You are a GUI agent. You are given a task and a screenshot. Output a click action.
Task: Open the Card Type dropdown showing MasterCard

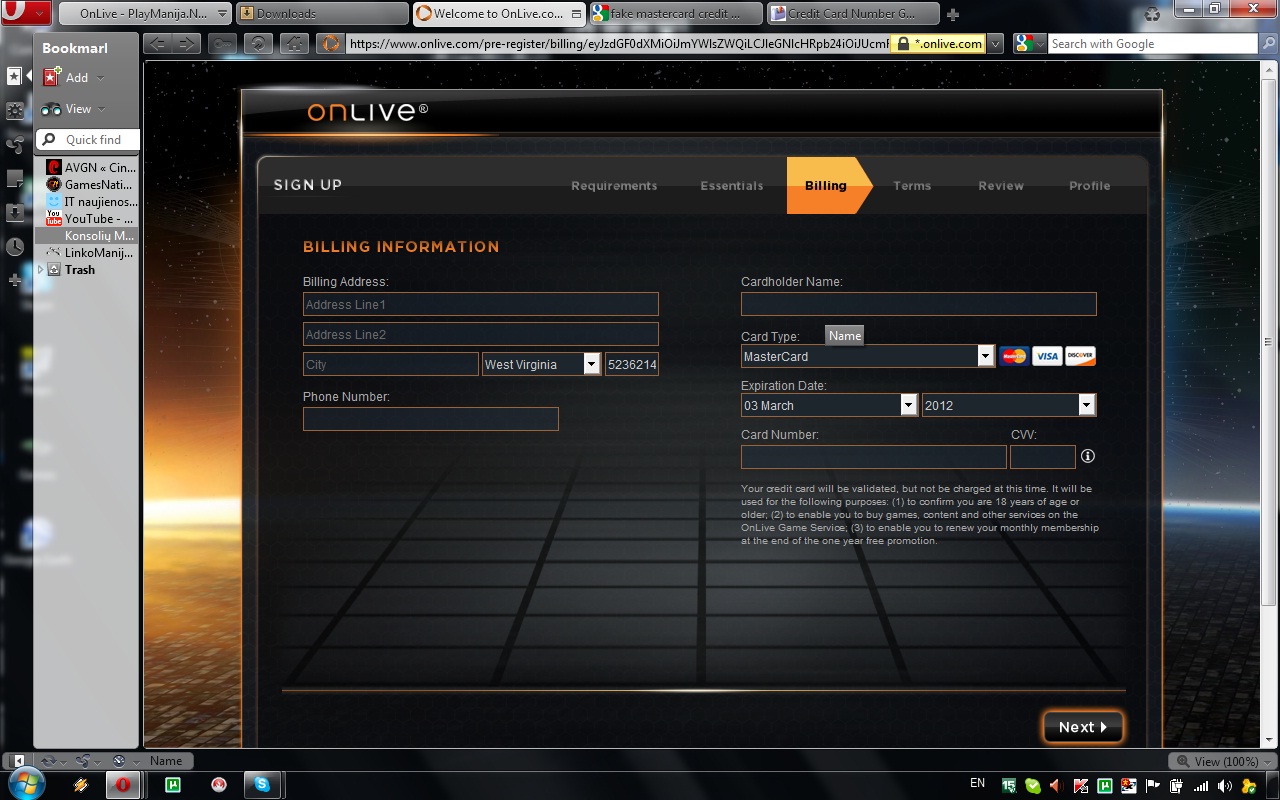click(868, 356)
